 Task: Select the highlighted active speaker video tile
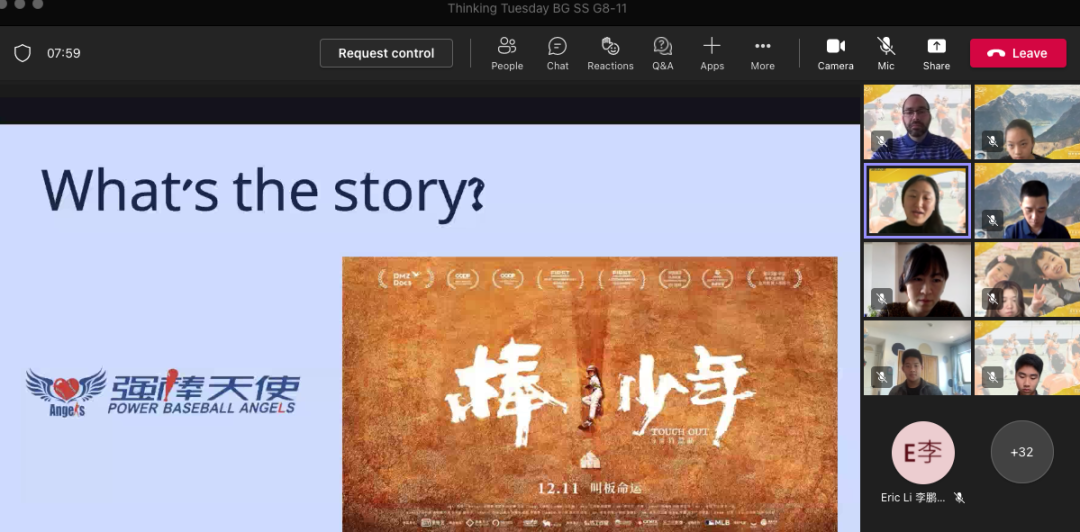pos(917,201)
